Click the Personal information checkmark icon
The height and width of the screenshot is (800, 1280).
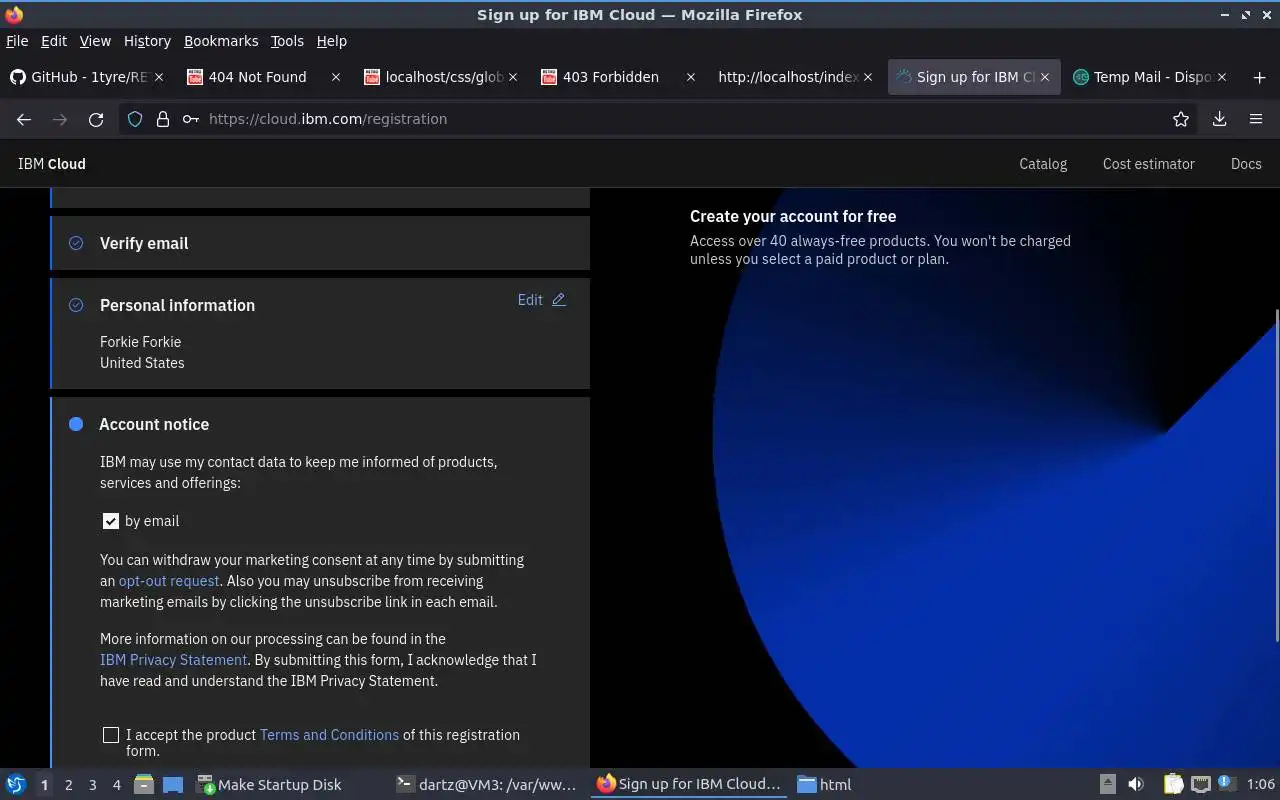pos(76,305)
